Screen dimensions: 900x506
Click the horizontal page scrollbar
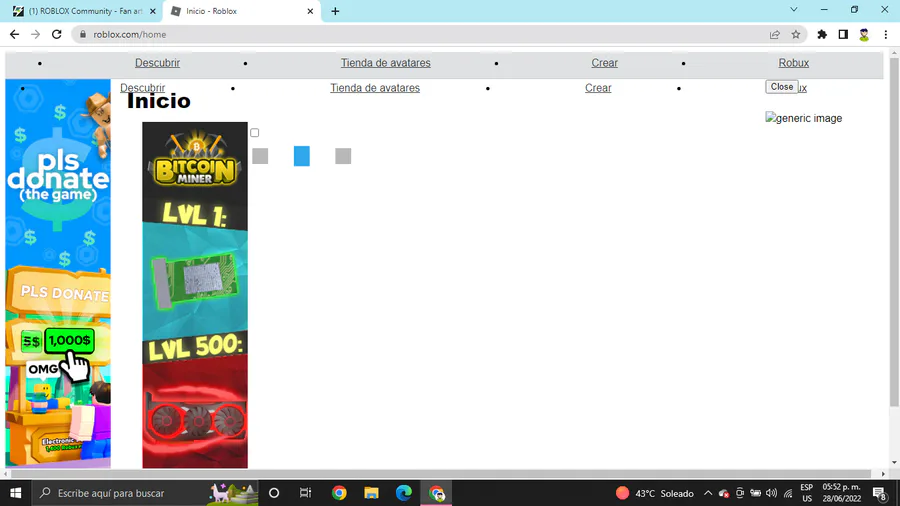(x=442, y=474)
